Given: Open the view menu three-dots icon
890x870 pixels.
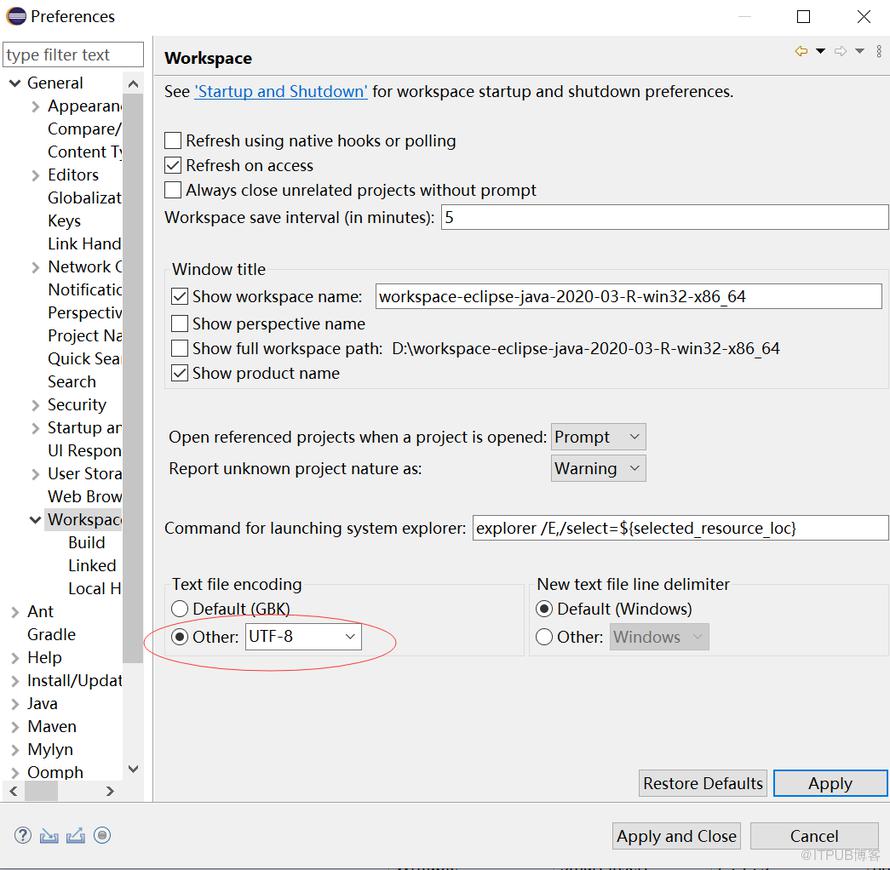Looking at the screenshot, I should tap(879, 51).
